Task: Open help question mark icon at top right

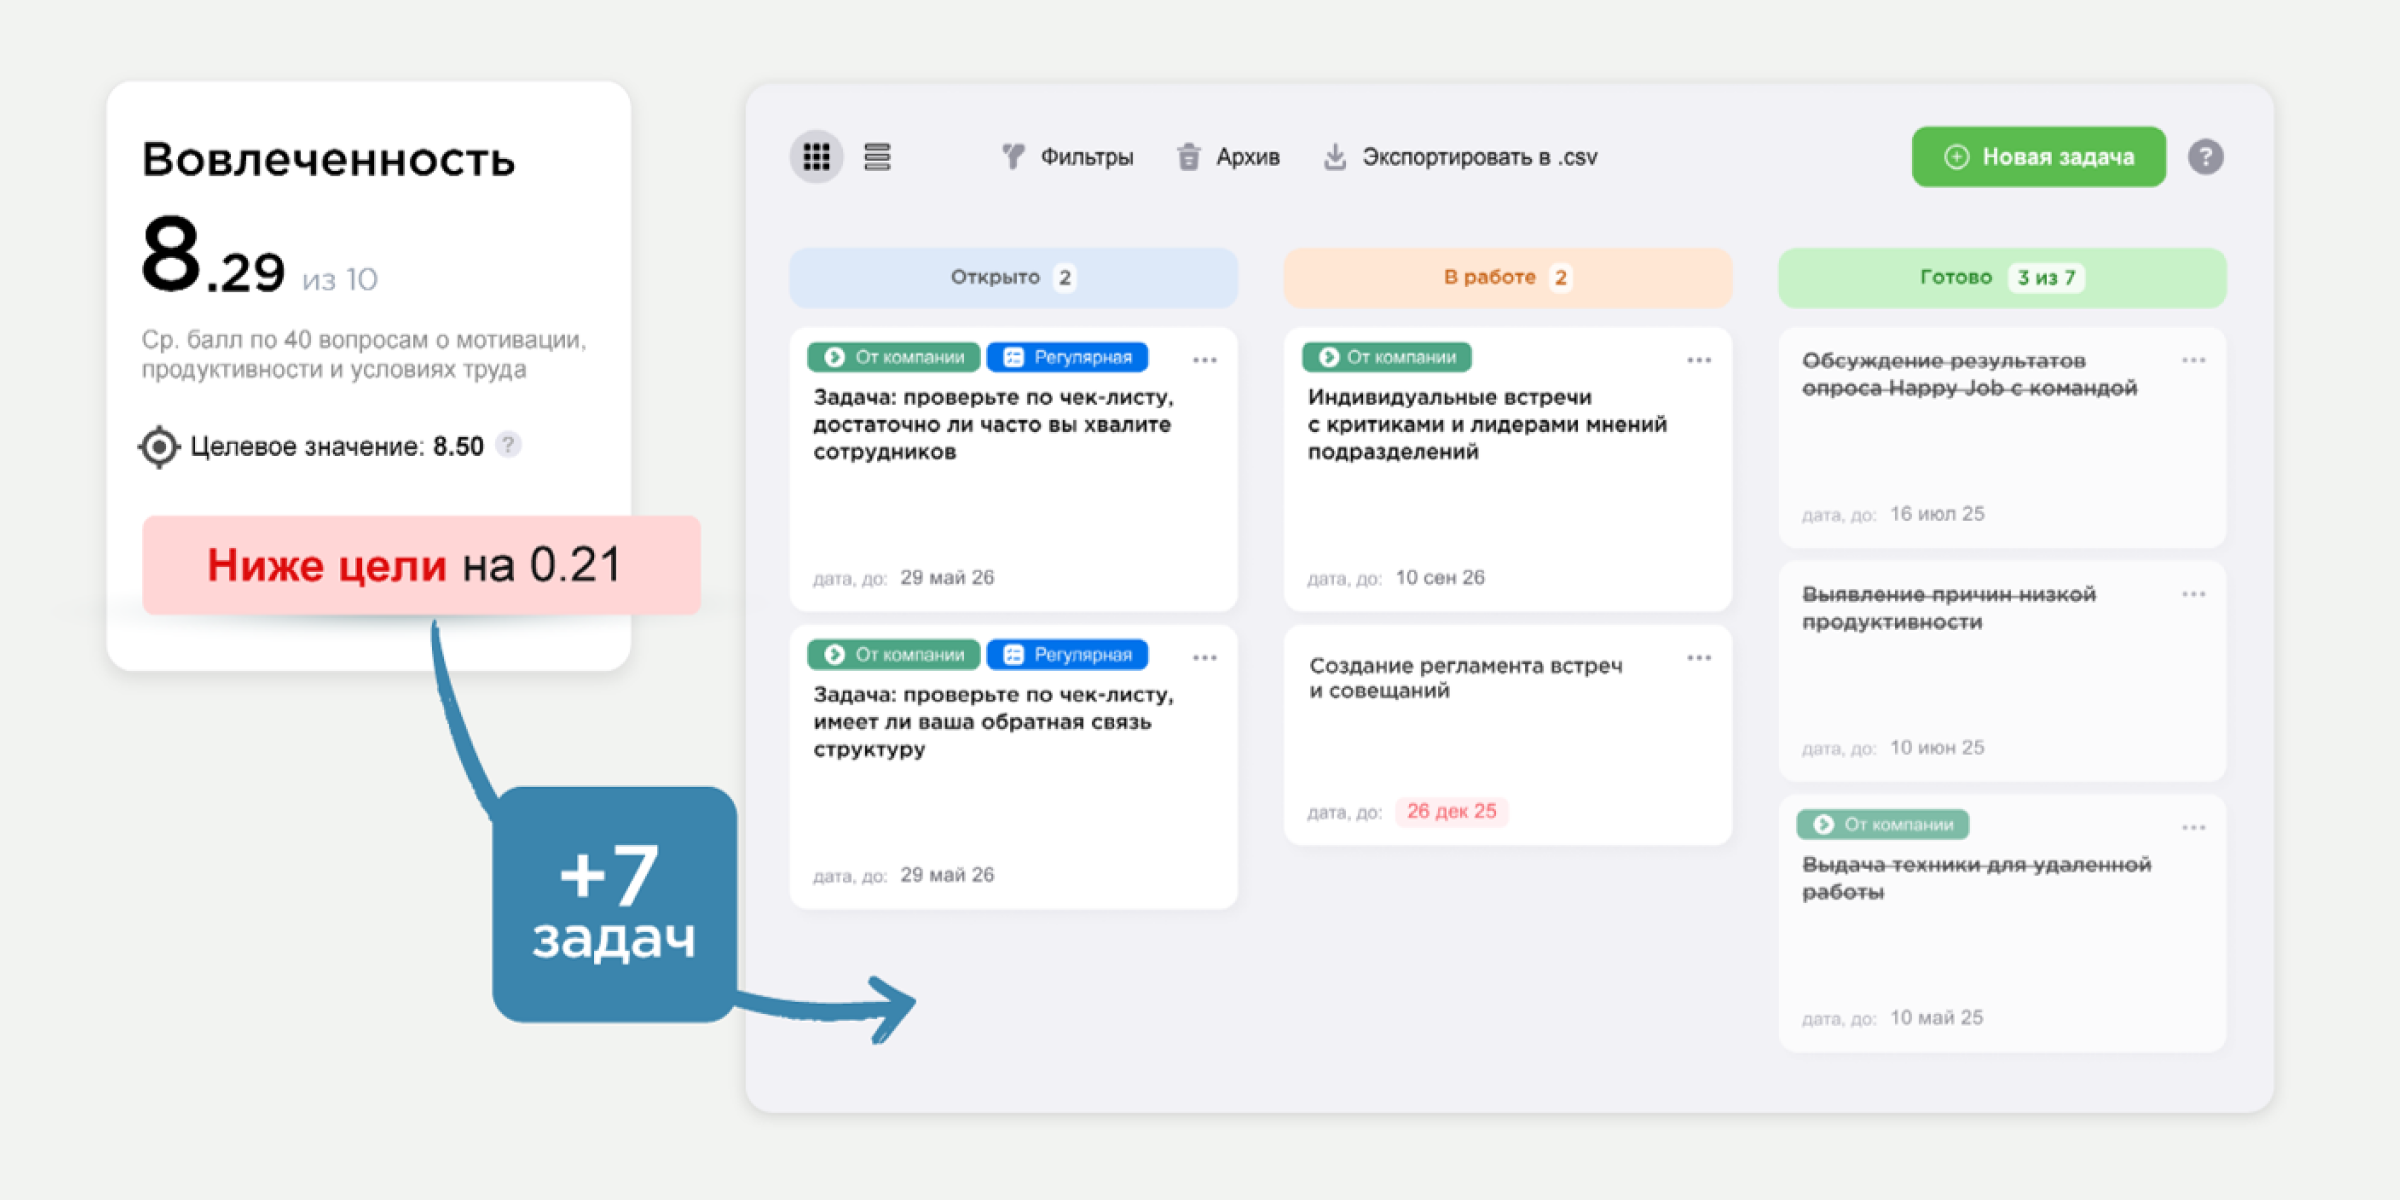Action: click(x=2205, y=157)
